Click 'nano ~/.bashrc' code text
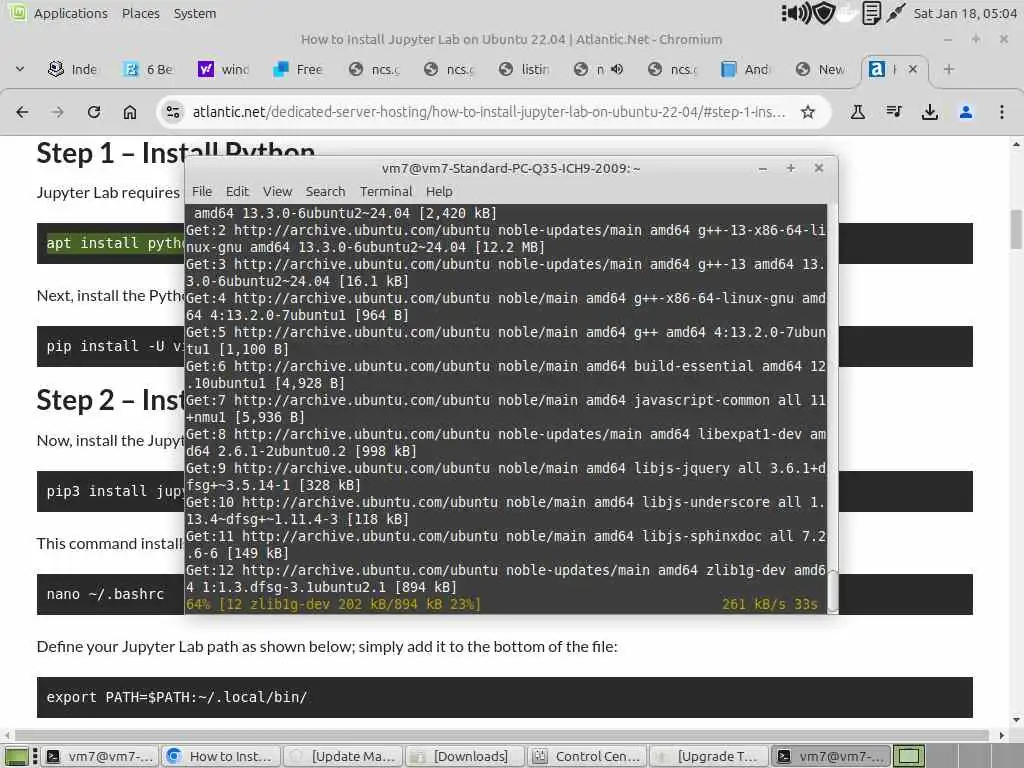1024x768 pixels. click(x=105, y=594)
